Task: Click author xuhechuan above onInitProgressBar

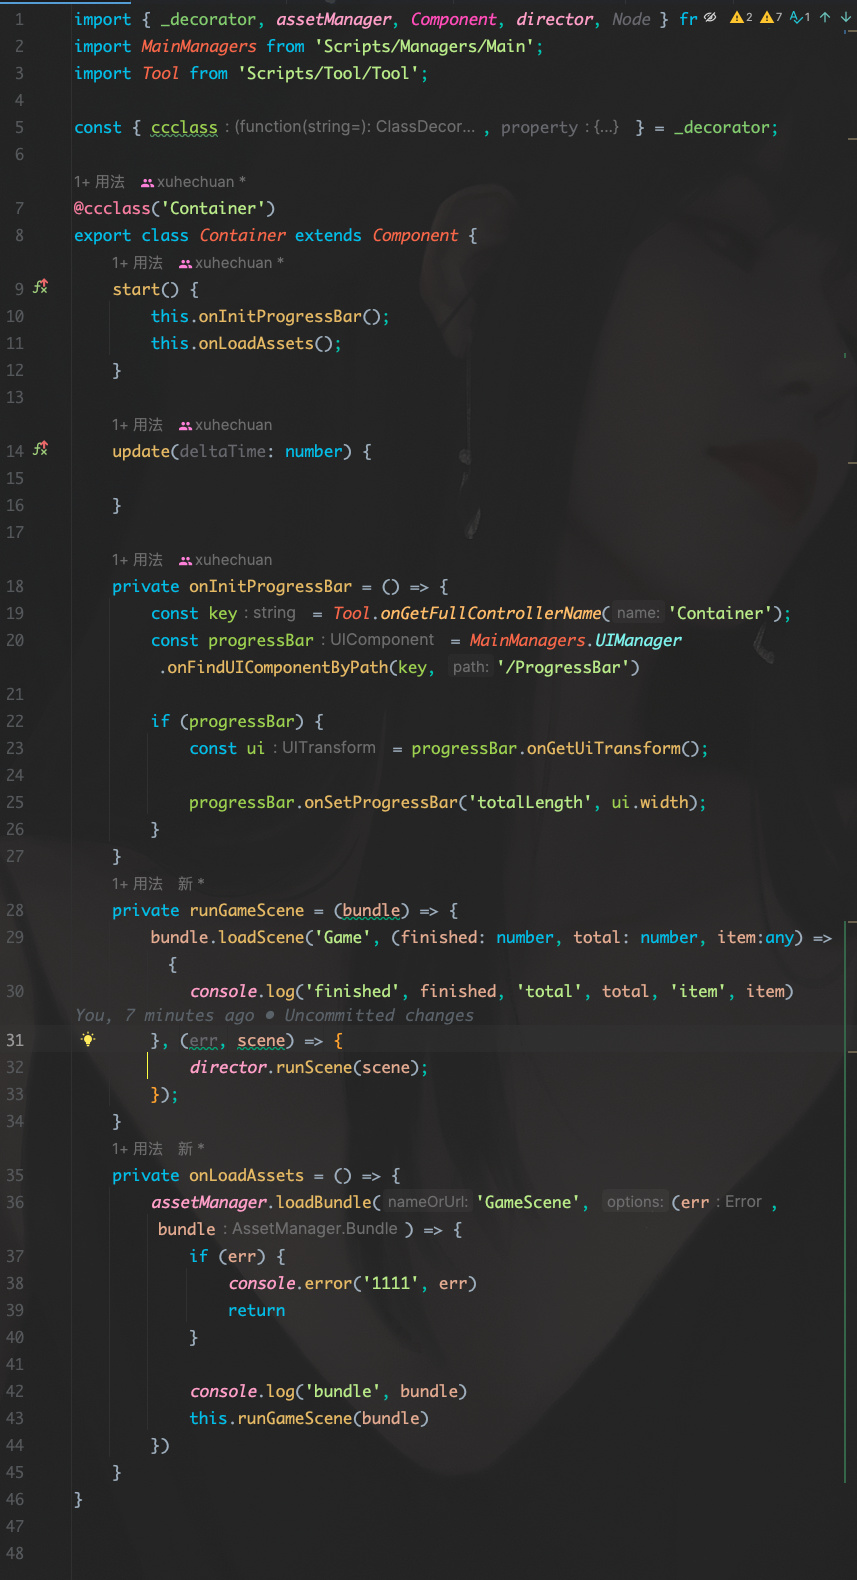Action: click(226, 560)
